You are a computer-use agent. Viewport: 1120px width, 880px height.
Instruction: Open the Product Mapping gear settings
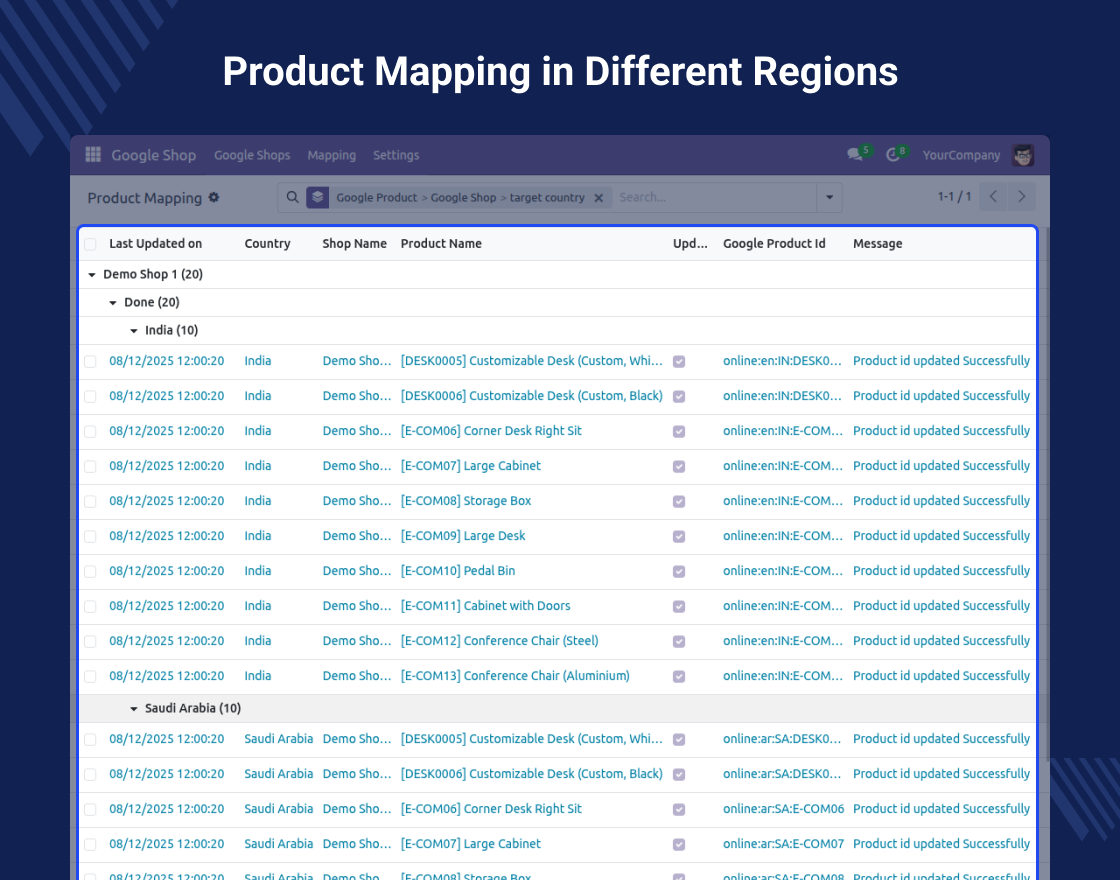click(214, 197)
